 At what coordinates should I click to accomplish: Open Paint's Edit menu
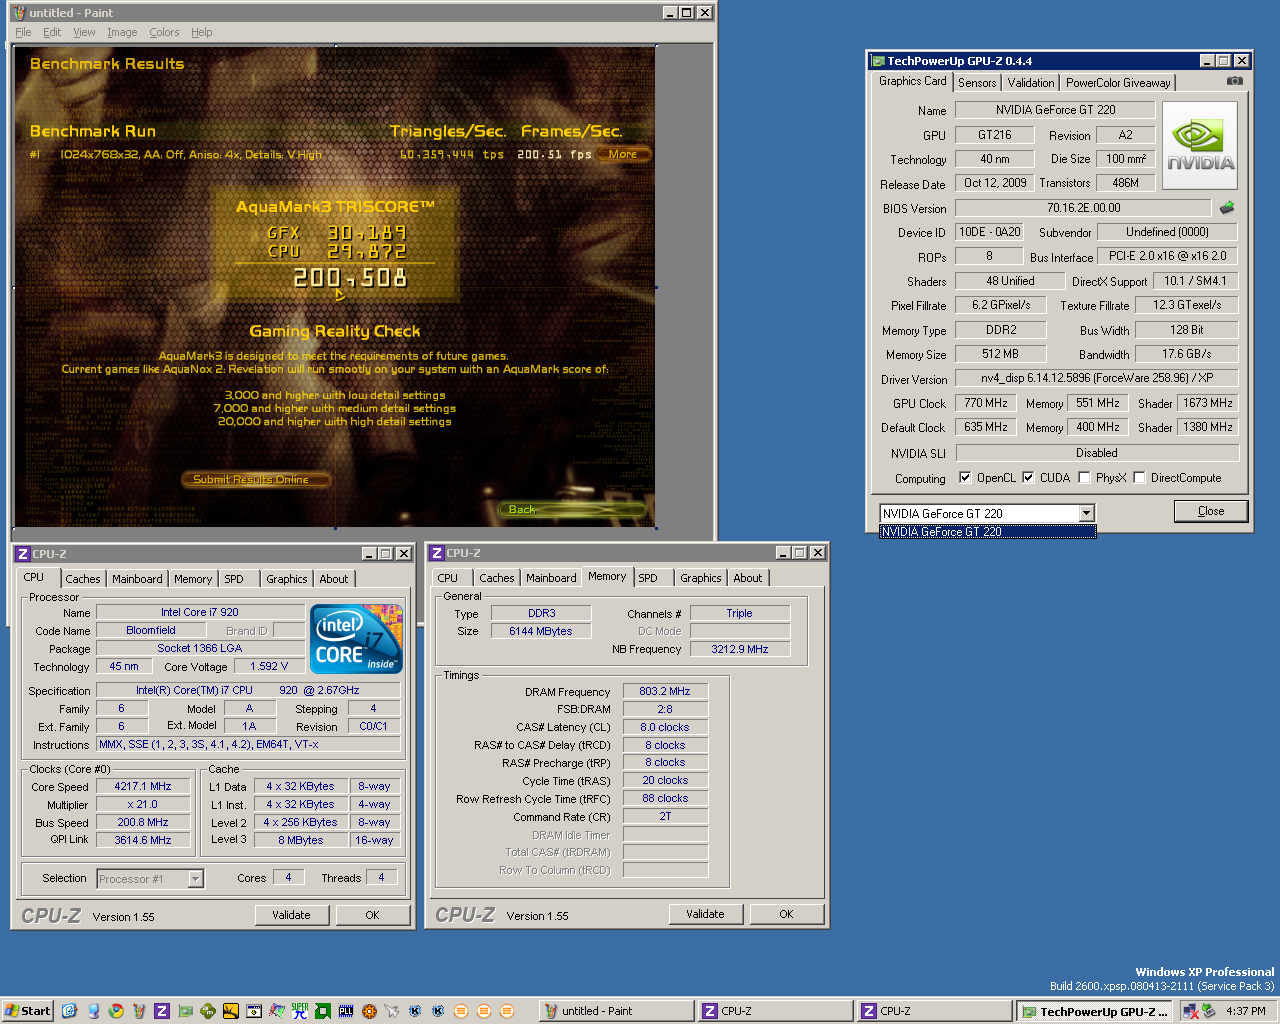tap(52, 32)
